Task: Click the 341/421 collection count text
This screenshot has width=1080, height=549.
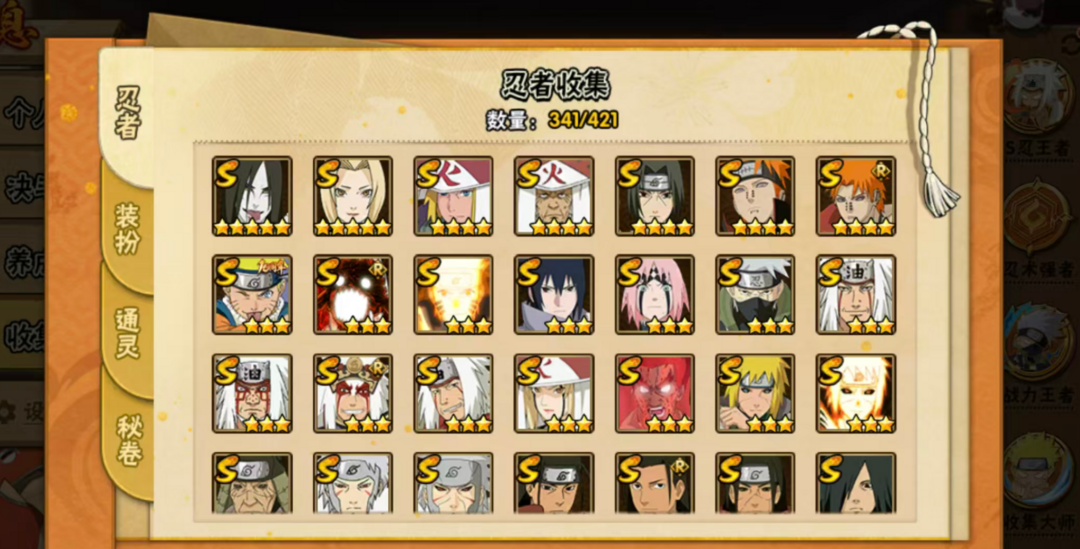Action: [583, 120]
